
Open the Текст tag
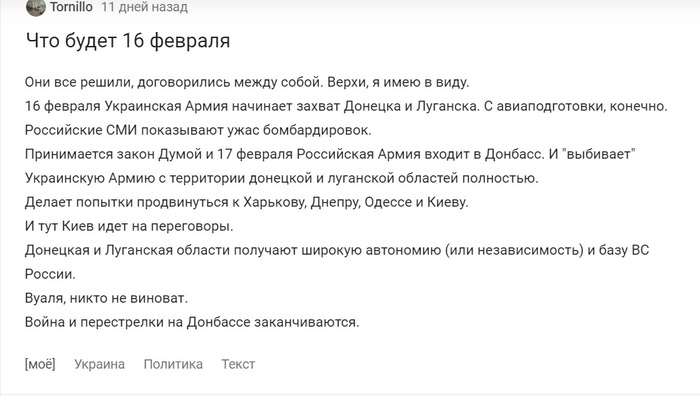[238, 364]
